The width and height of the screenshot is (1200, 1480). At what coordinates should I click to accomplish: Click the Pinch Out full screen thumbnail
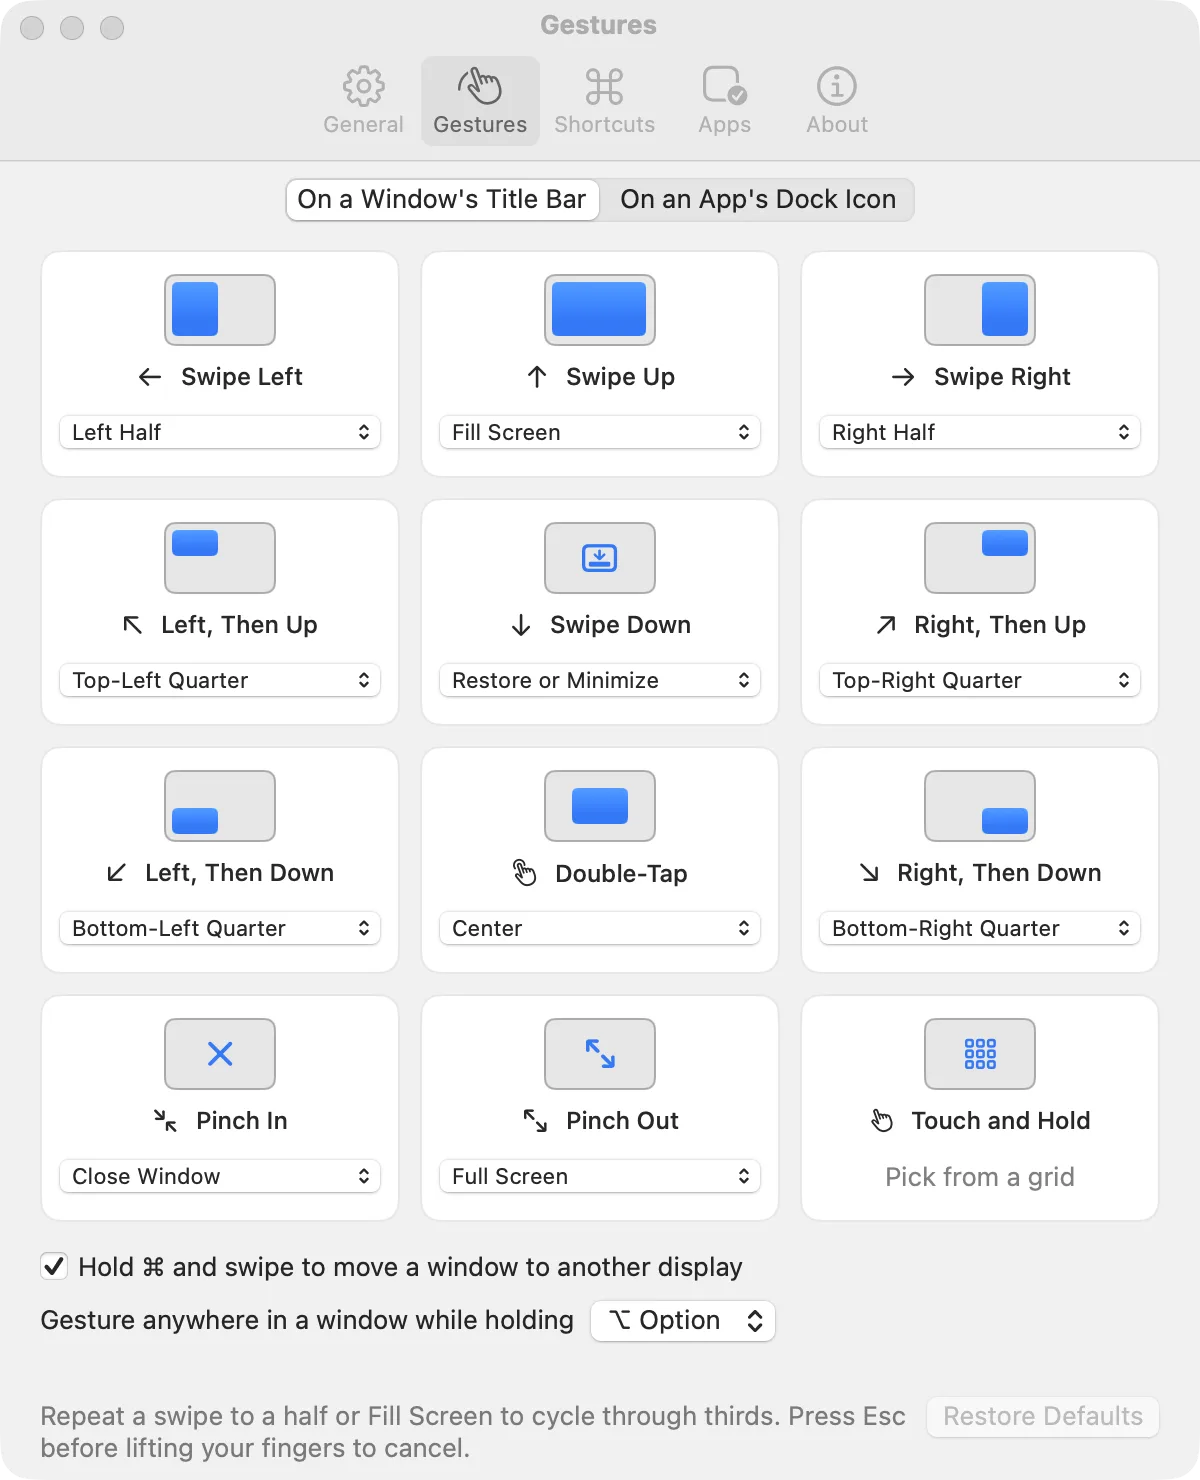[x=600, y=1054]
